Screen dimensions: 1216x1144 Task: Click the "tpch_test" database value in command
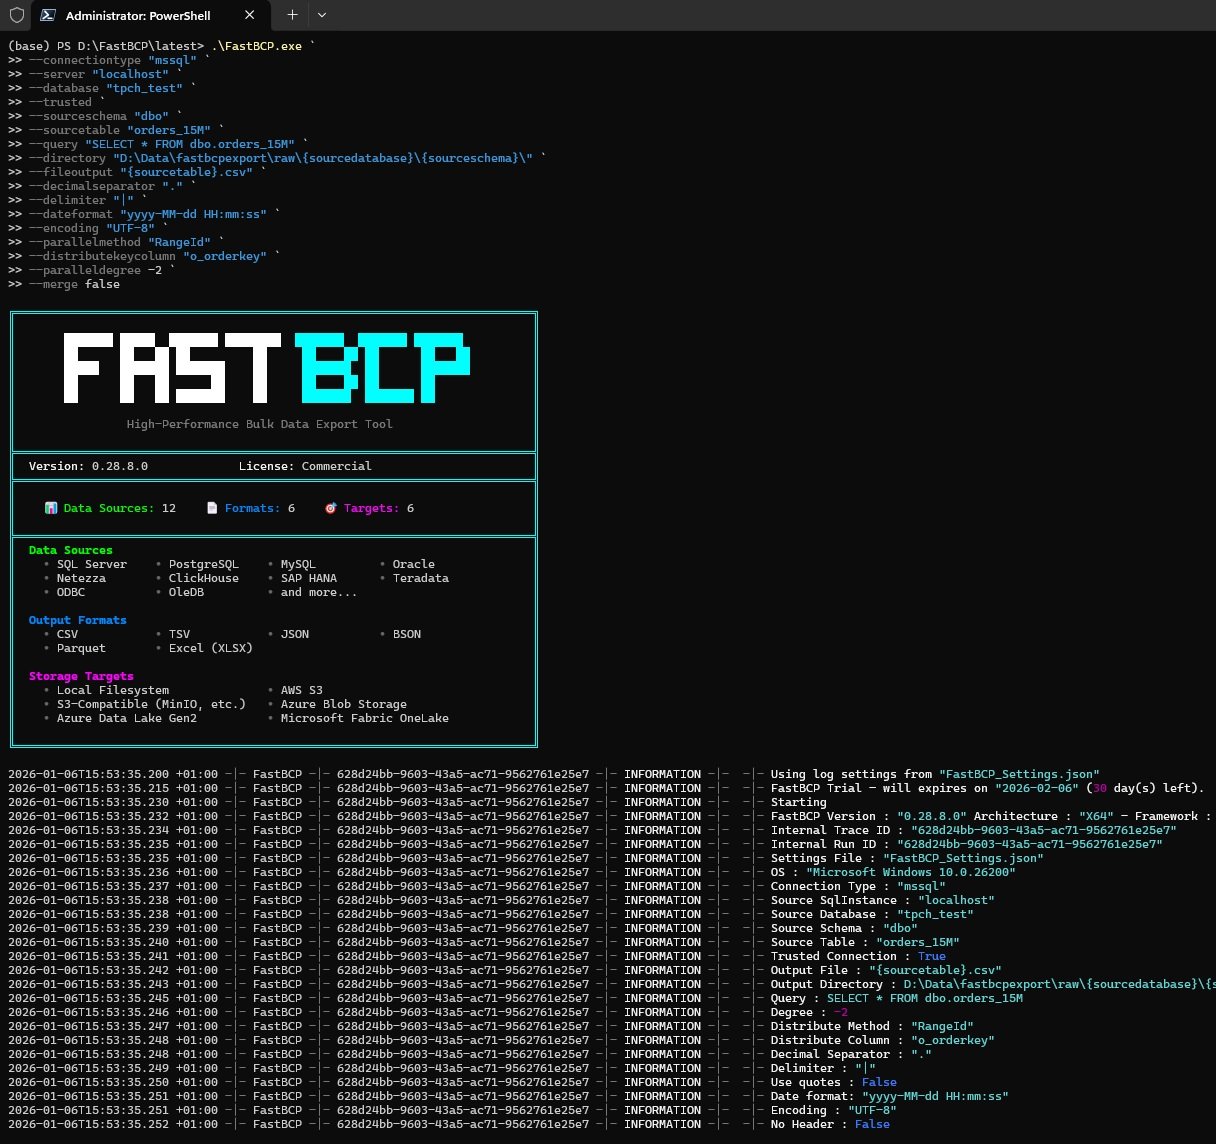[x=145, y=88]
